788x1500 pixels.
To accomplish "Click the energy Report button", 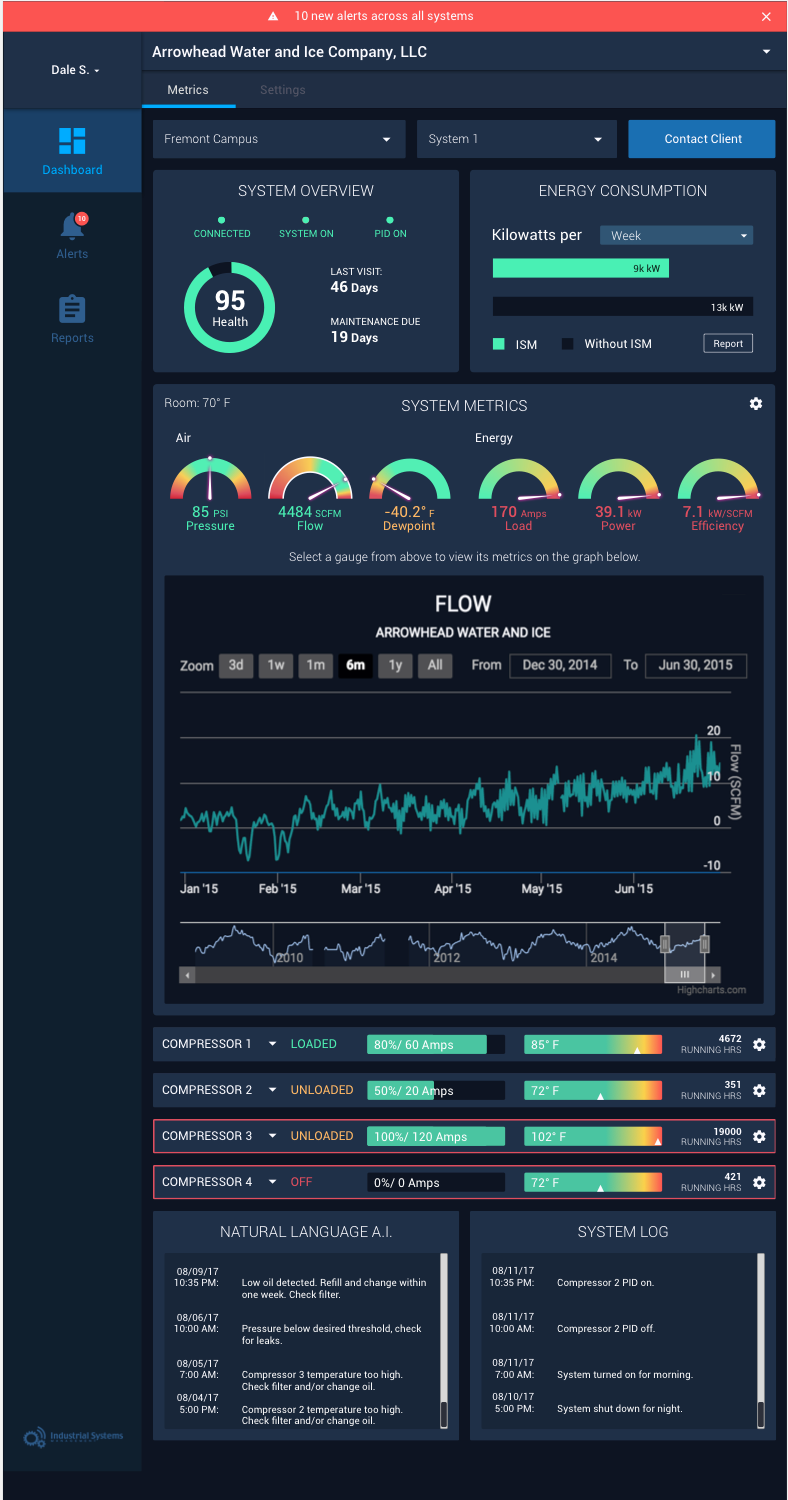I will [x=727, y=344].
